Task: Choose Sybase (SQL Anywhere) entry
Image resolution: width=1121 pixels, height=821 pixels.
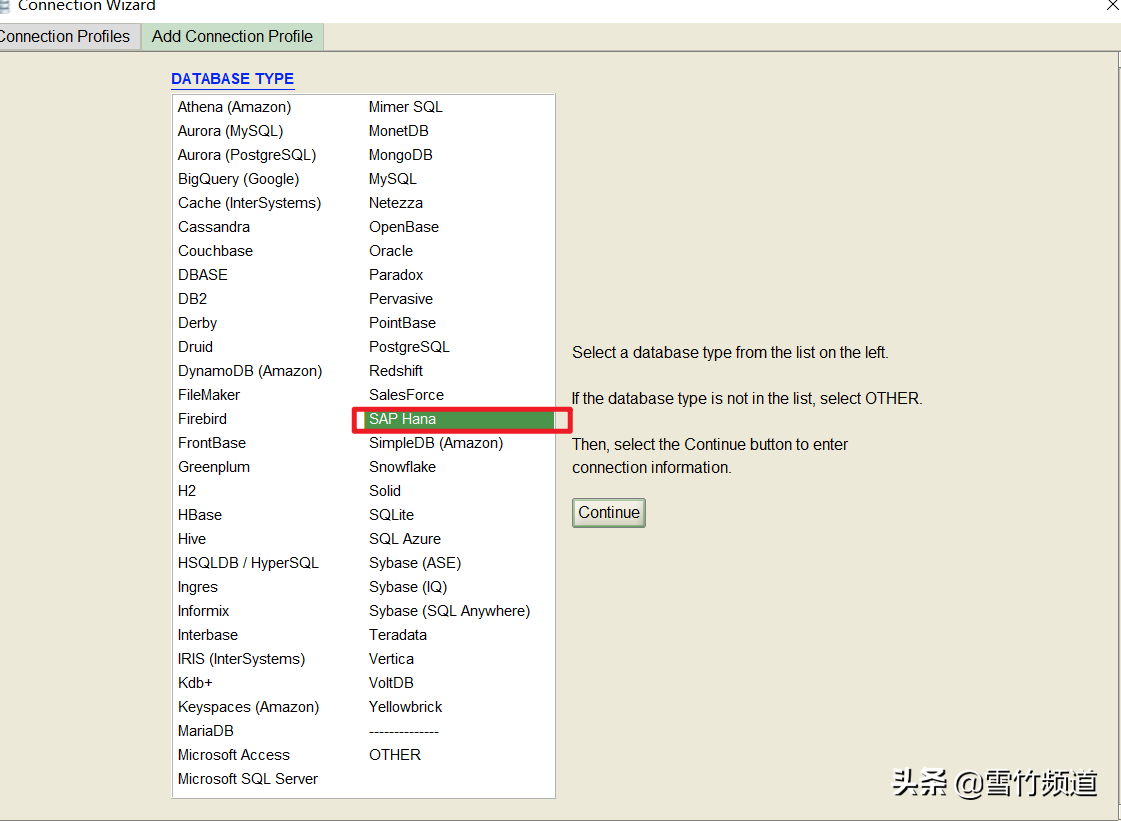Action: (x=449, y=611)
